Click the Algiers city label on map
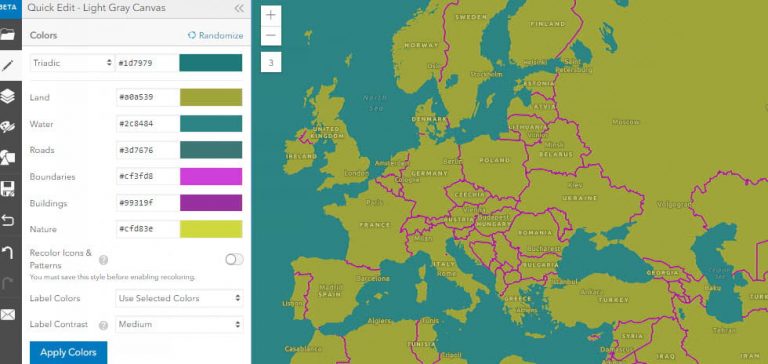The height and width of the screenshot is (364, 768). [x=380, y=321]
